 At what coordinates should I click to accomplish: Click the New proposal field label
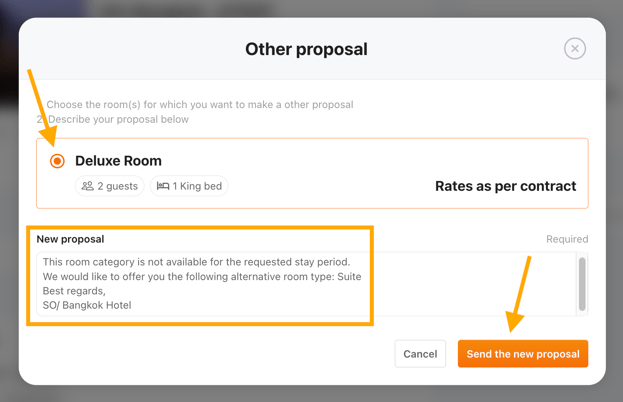pos(70,239)
